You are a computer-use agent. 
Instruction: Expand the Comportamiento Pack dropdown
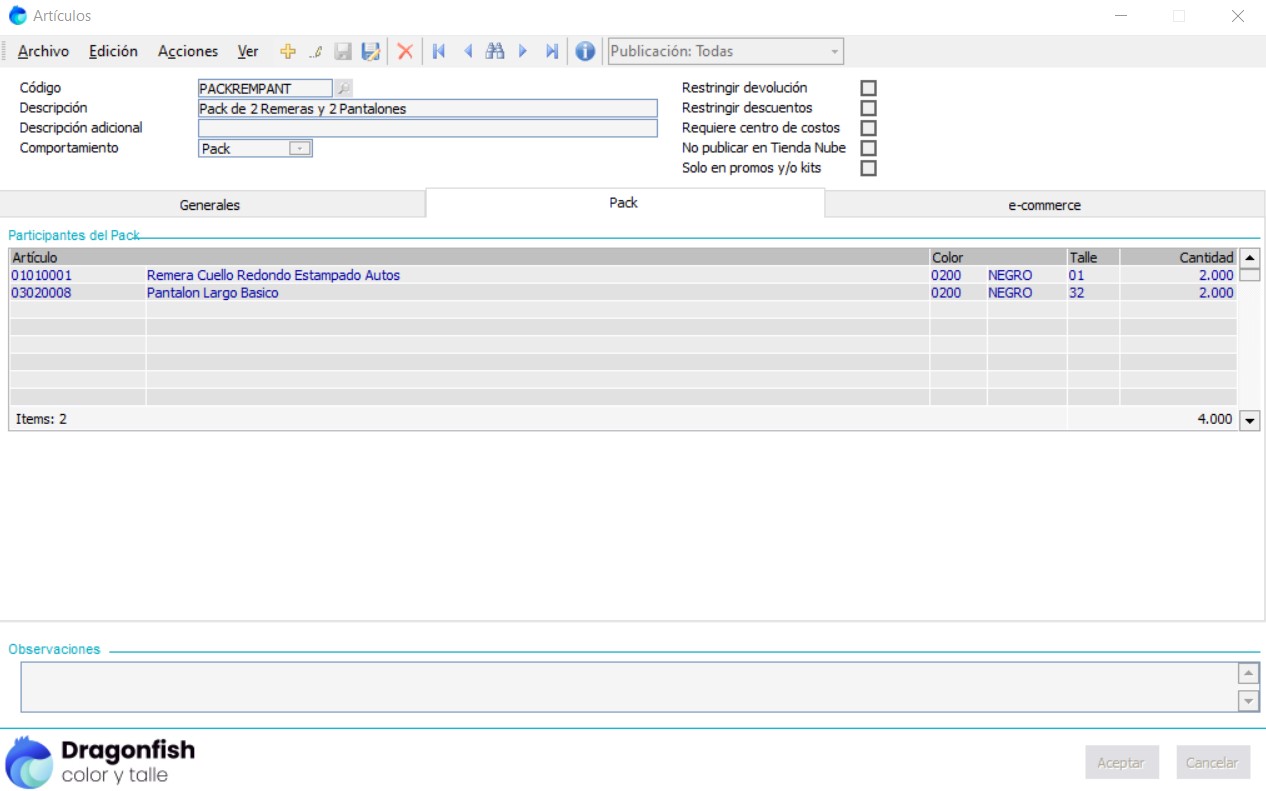click(300, 149)
